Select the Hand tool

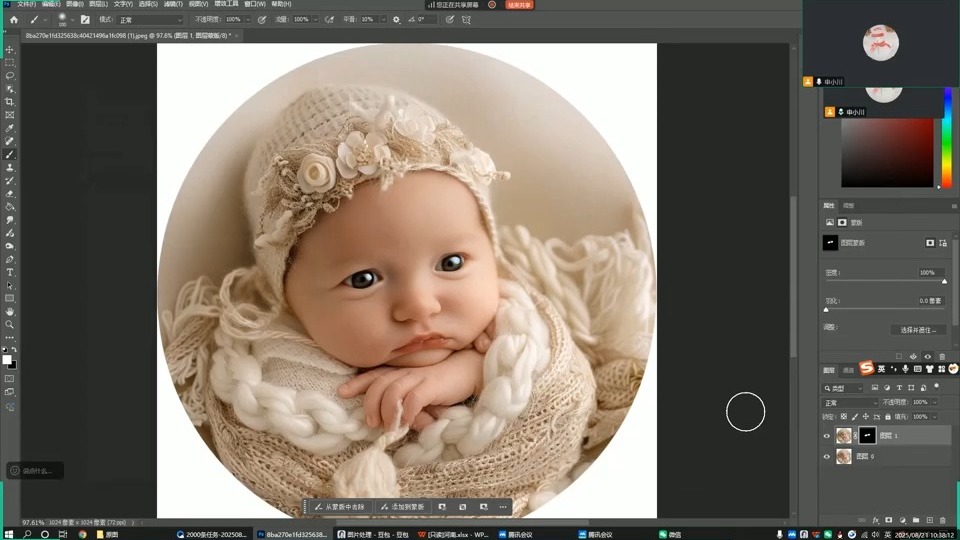pyautogui.click(x=9, y=312)
